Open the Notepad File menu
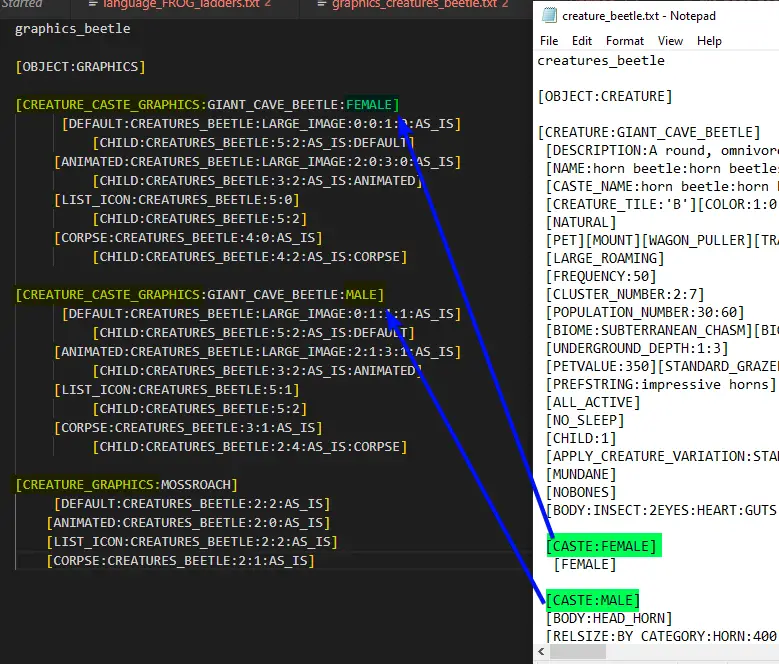Screen dimensions: 779x664 tap(549, 41)
